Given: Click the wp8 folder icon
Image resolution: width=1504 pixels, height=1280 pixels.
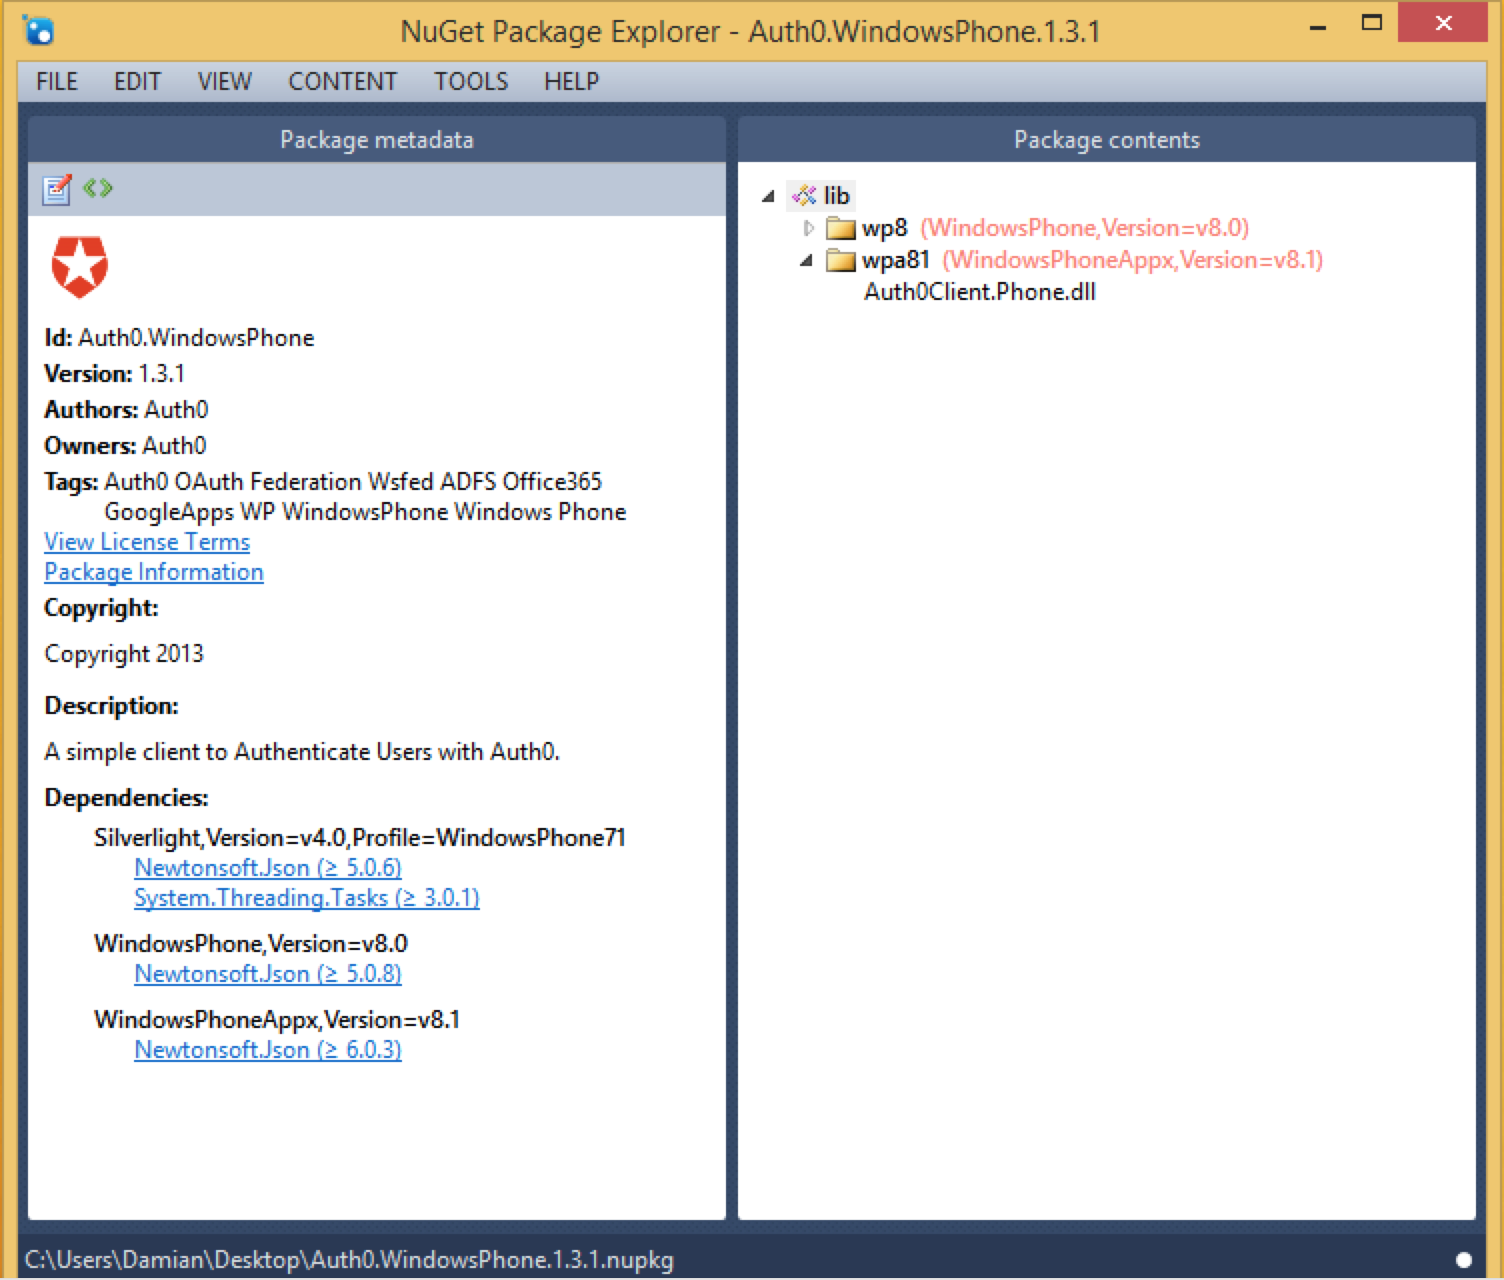Looking at the screenshot, I should [x=841, y=229].
